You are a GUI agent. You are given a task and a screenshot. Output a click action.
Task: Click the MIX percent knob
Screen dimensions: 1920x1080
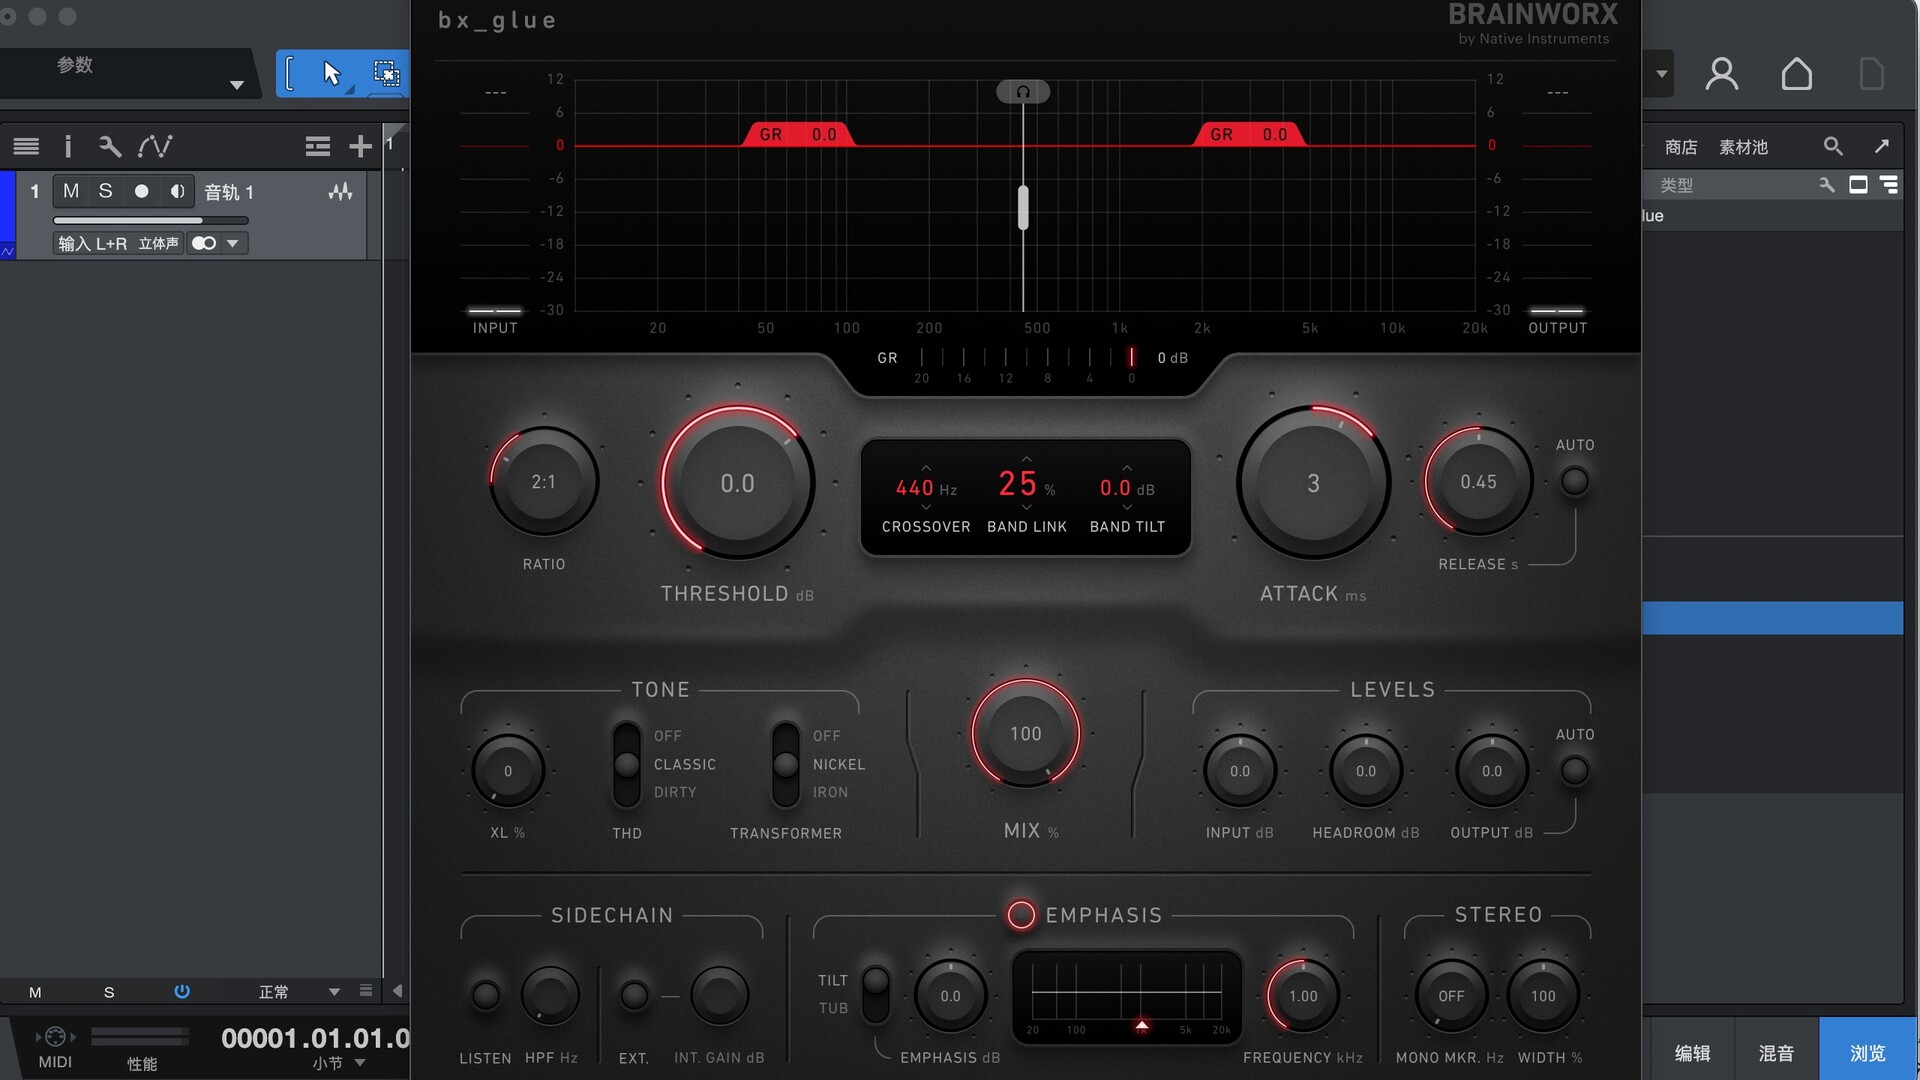click(1025, 733)
